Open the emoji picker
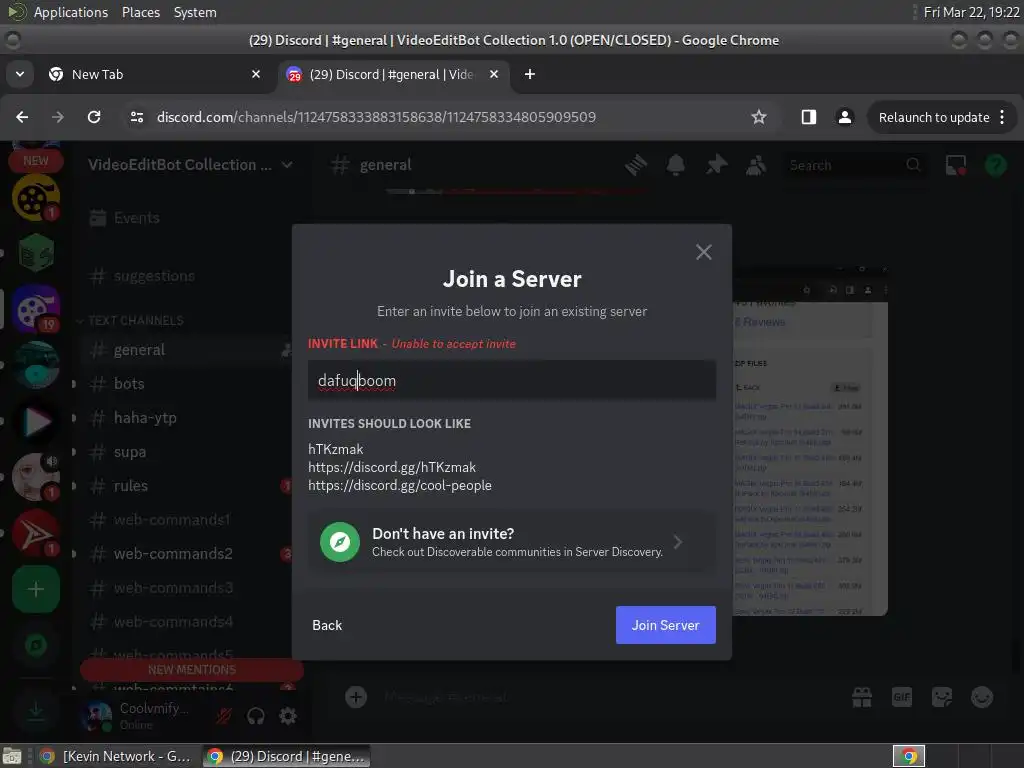The image size is (1024, 768). [982, 697]
